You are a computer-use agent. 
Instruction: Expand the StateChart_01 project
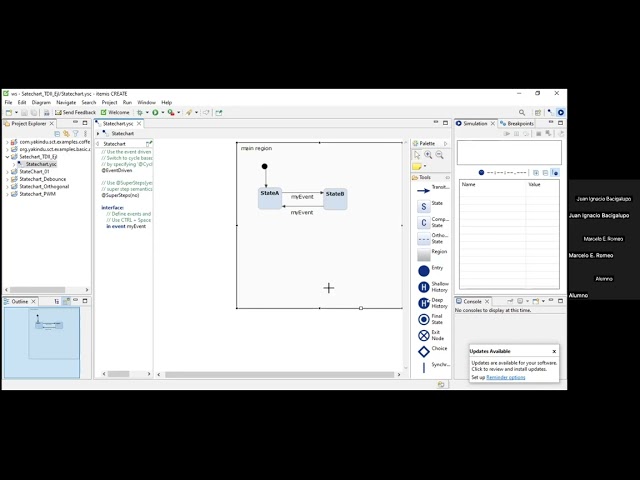7,172
